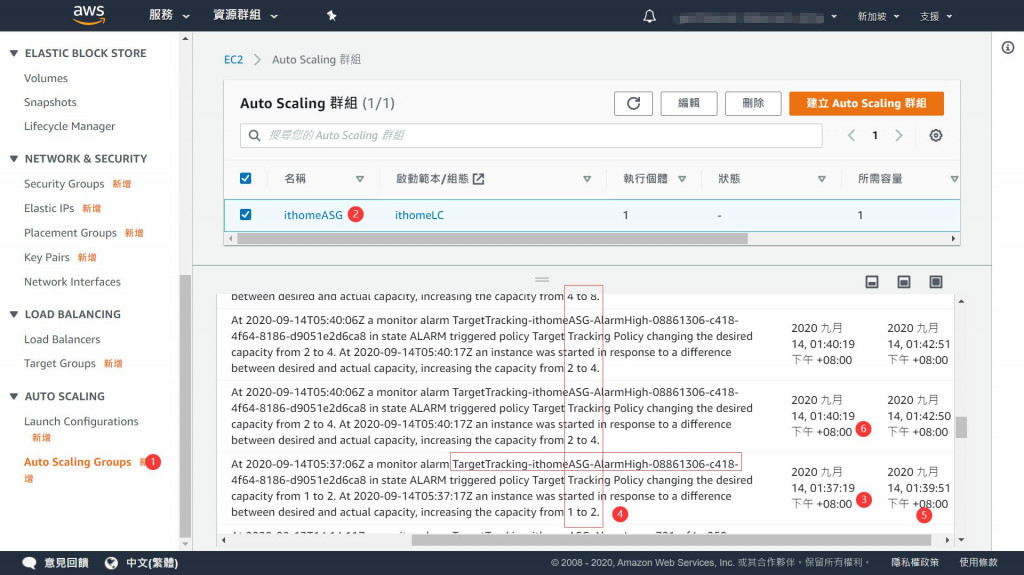
Task: Open Load Balancers in the sidebar
Action: point(62,339)
